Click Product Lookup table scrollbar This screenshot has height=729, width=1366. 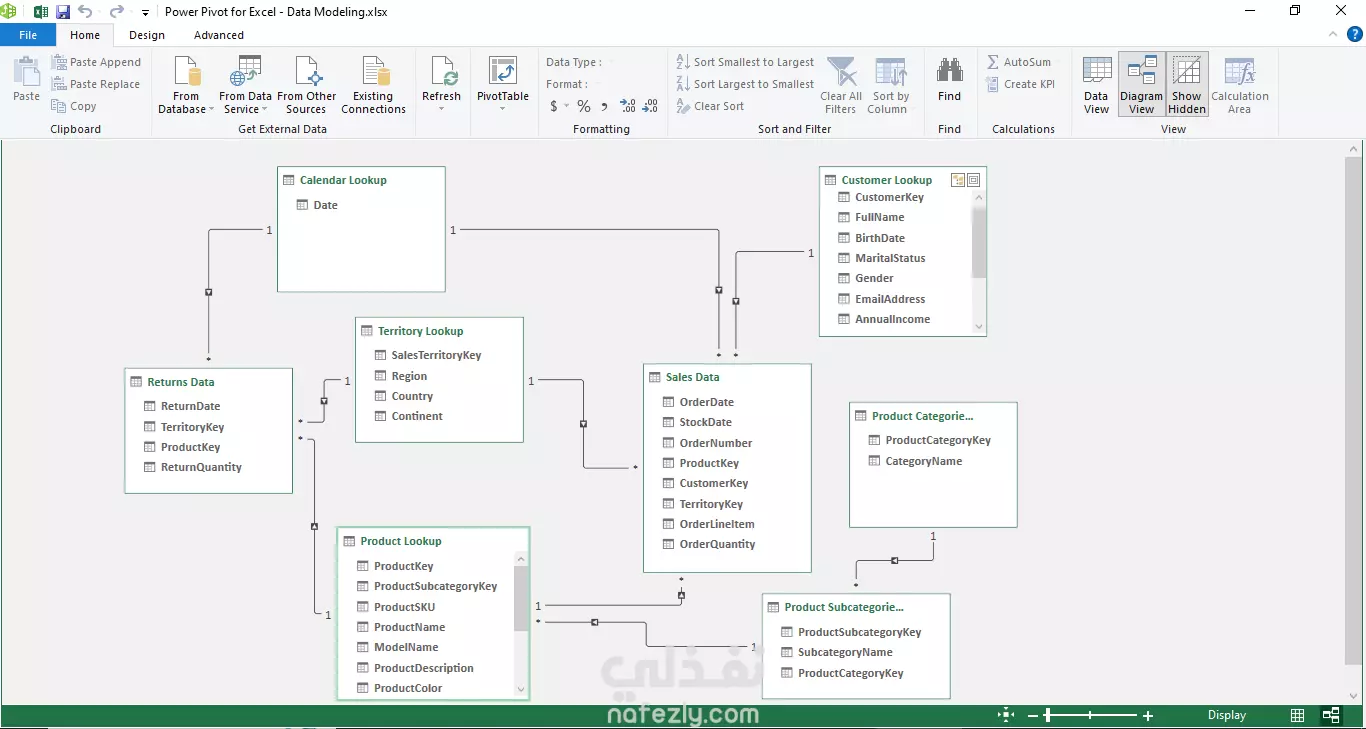click(x=520, y=598)
